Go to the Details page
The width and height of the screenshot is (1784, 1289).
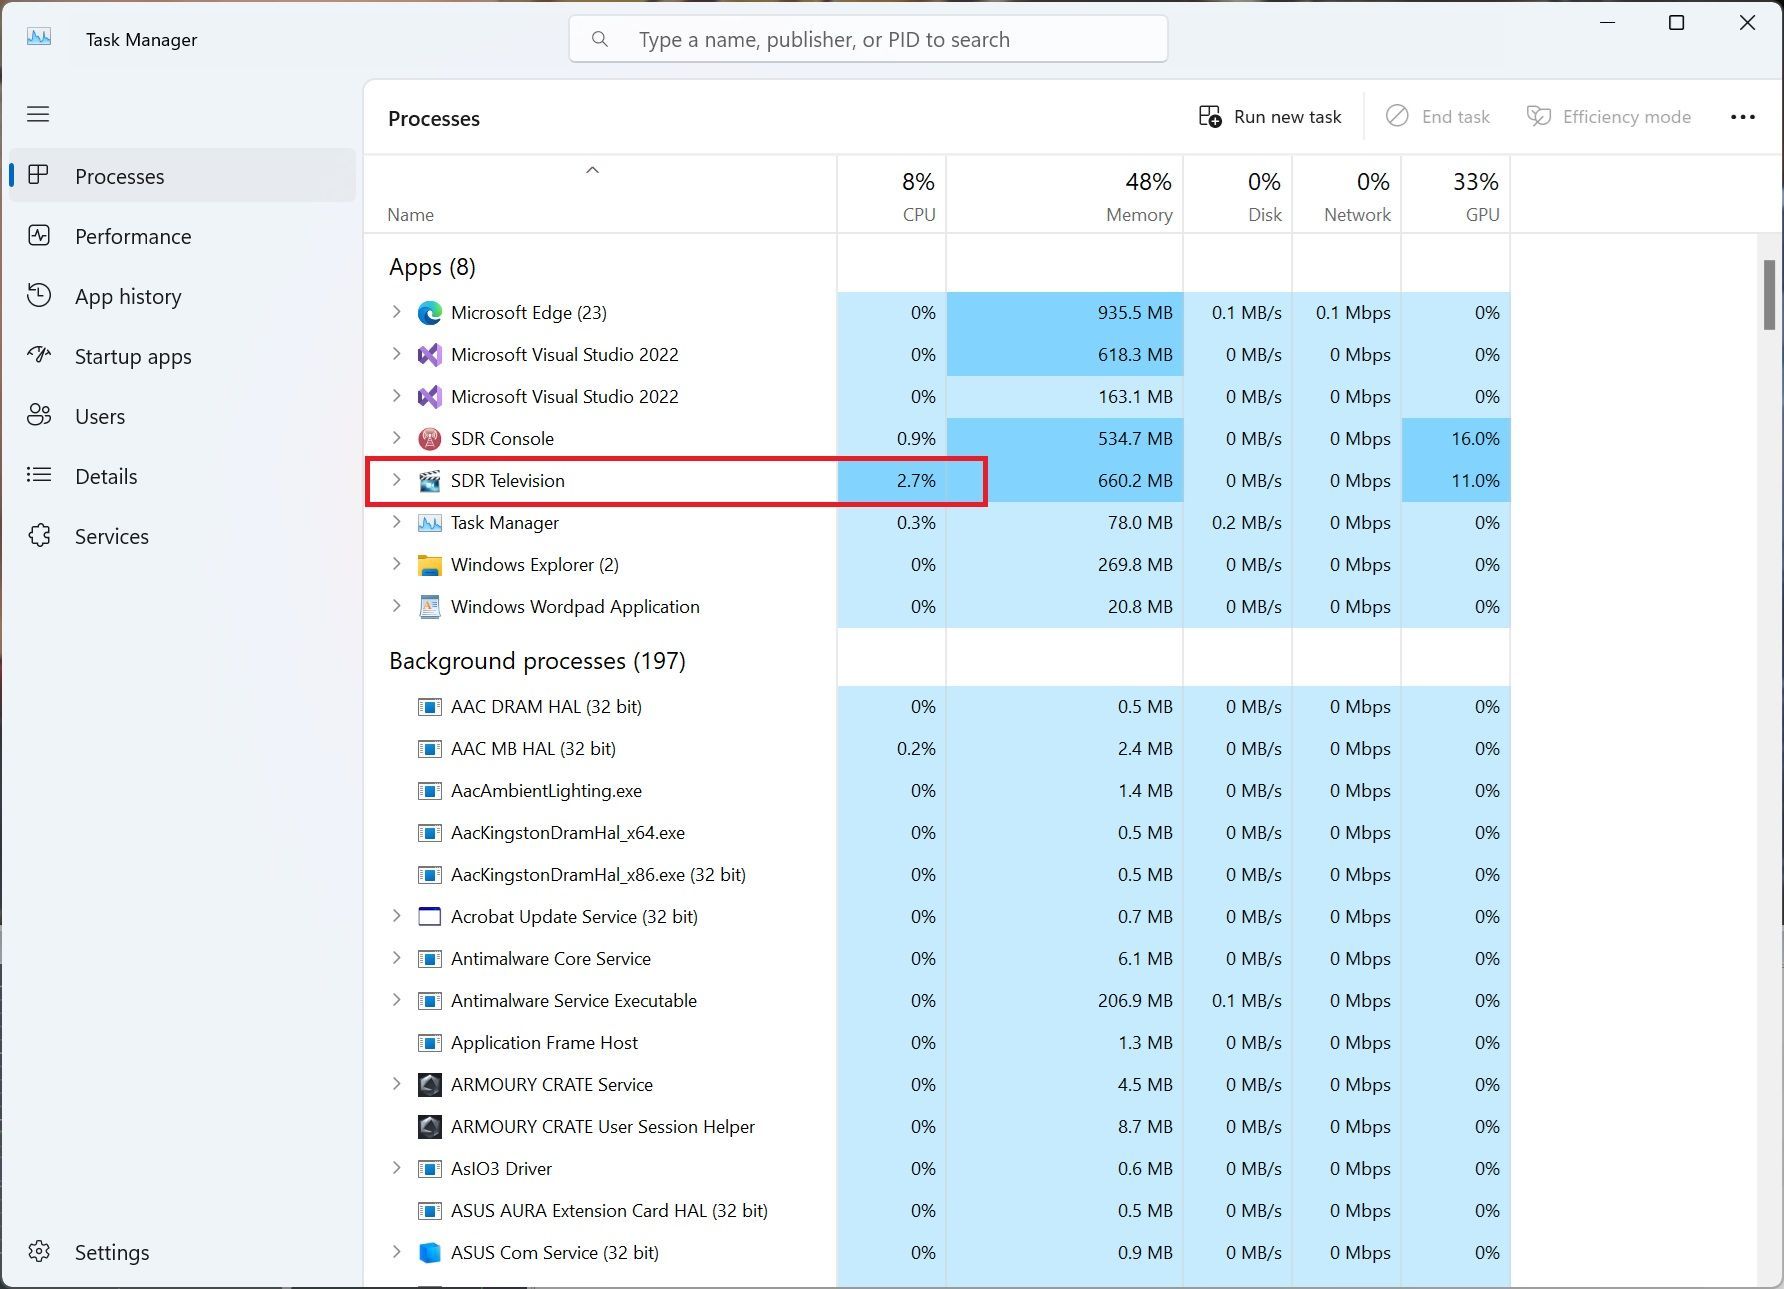(183, 476)
